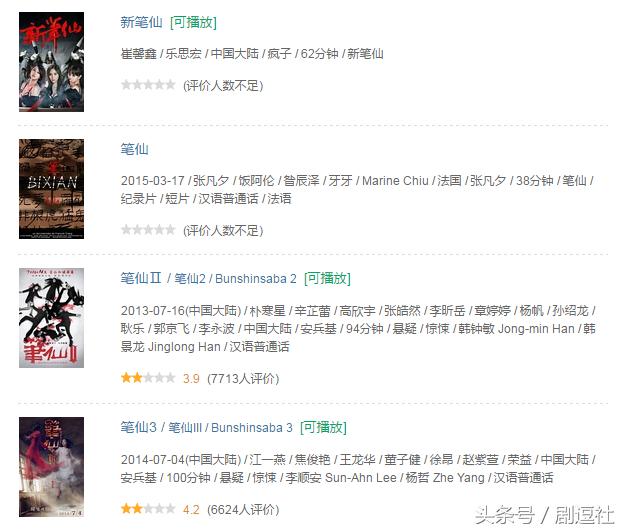Click the gray star rating under 新笔仙
This screenshot has width=627, height=532.
148,85
